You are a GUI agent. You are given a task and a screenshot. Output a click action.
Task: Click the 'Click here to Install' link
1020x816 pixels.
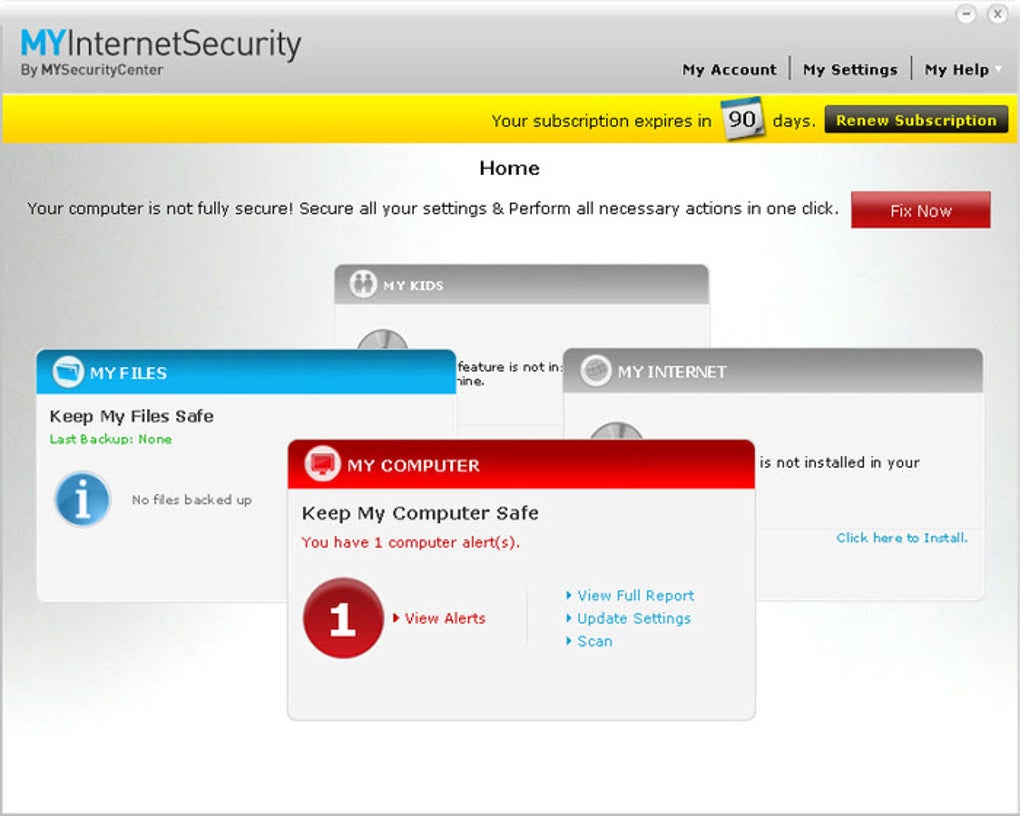tap(902, 537)
